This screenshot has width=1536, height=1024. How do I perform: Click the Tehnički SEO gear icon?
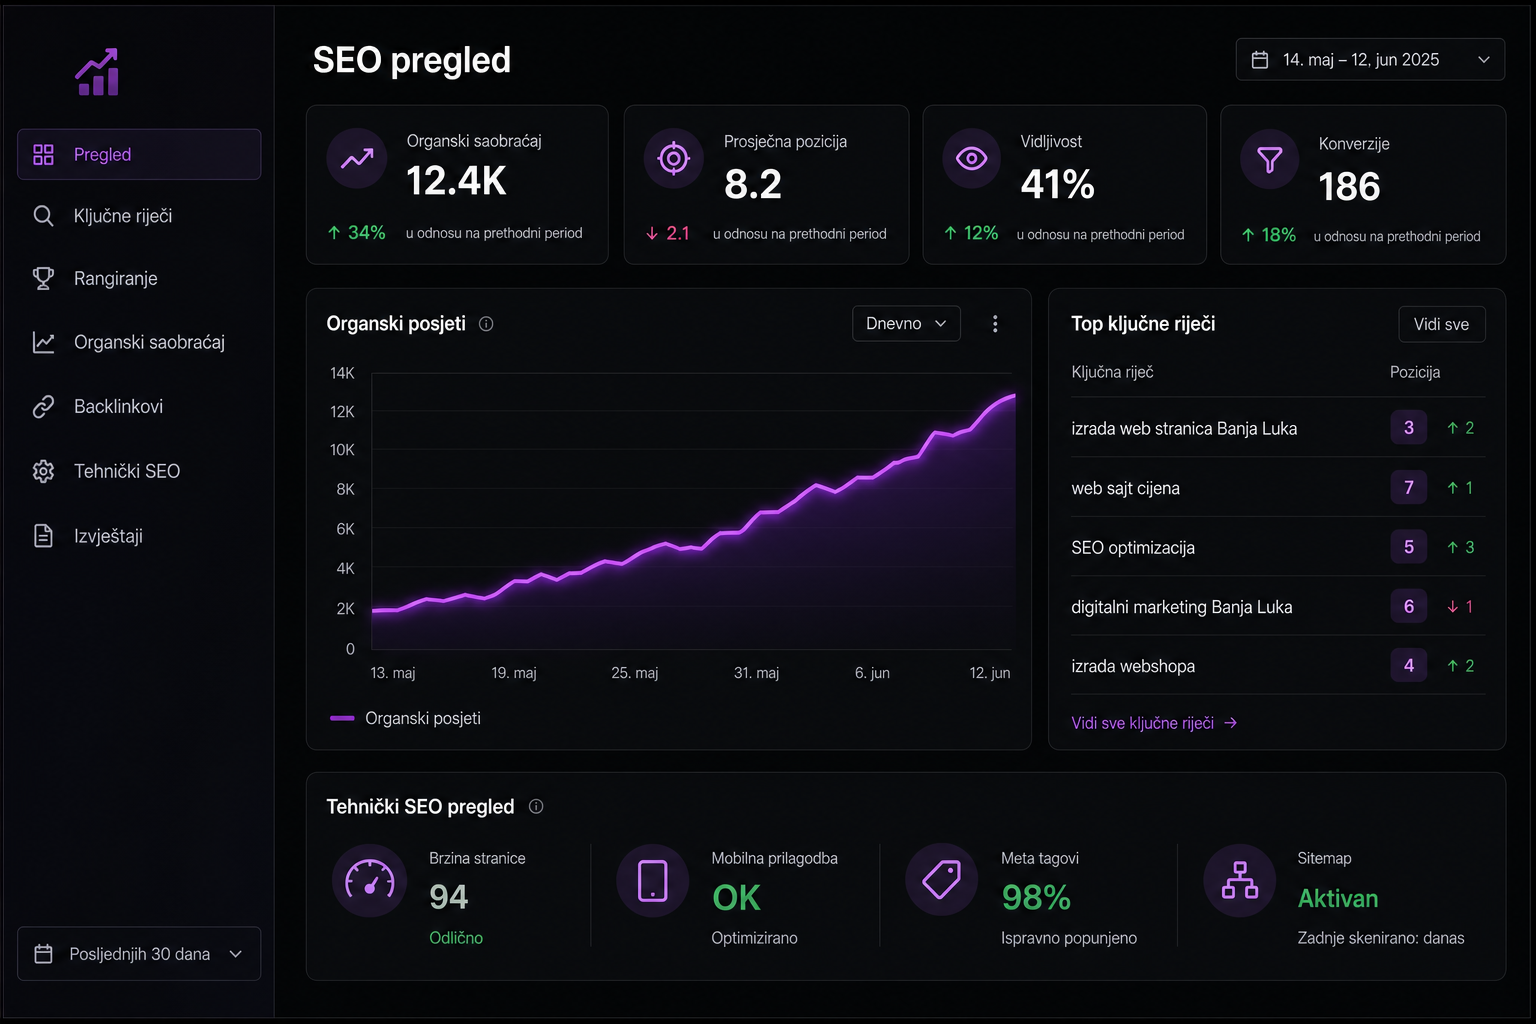(43, 471)
